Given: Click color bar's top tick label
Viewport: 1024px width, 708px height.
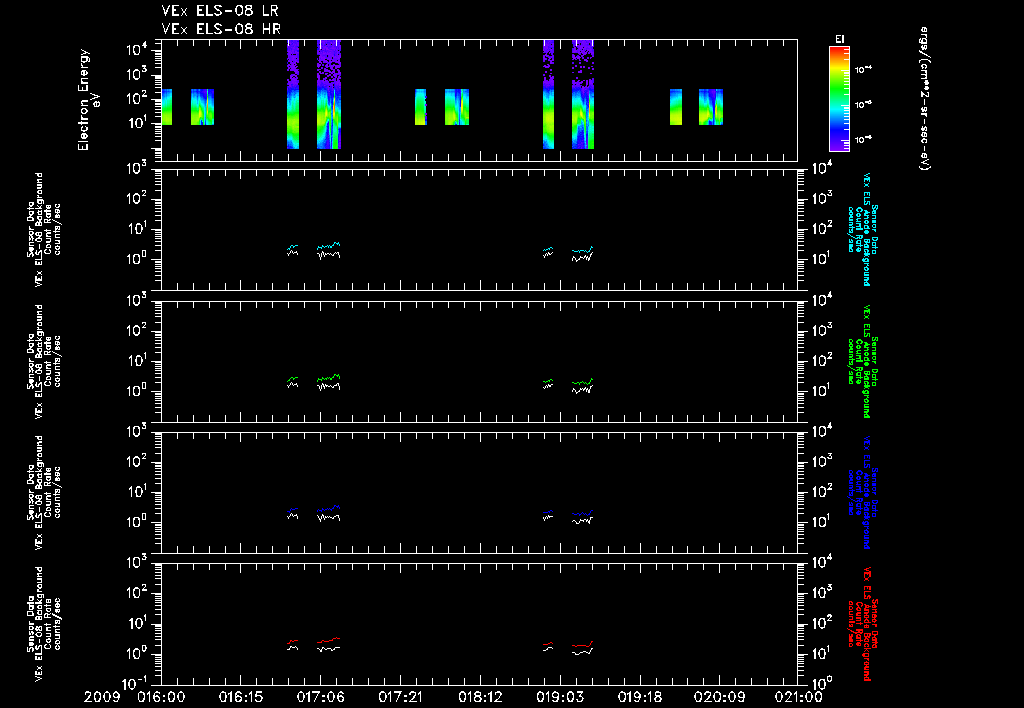Looking at the screenshot, I should (863, 69).
